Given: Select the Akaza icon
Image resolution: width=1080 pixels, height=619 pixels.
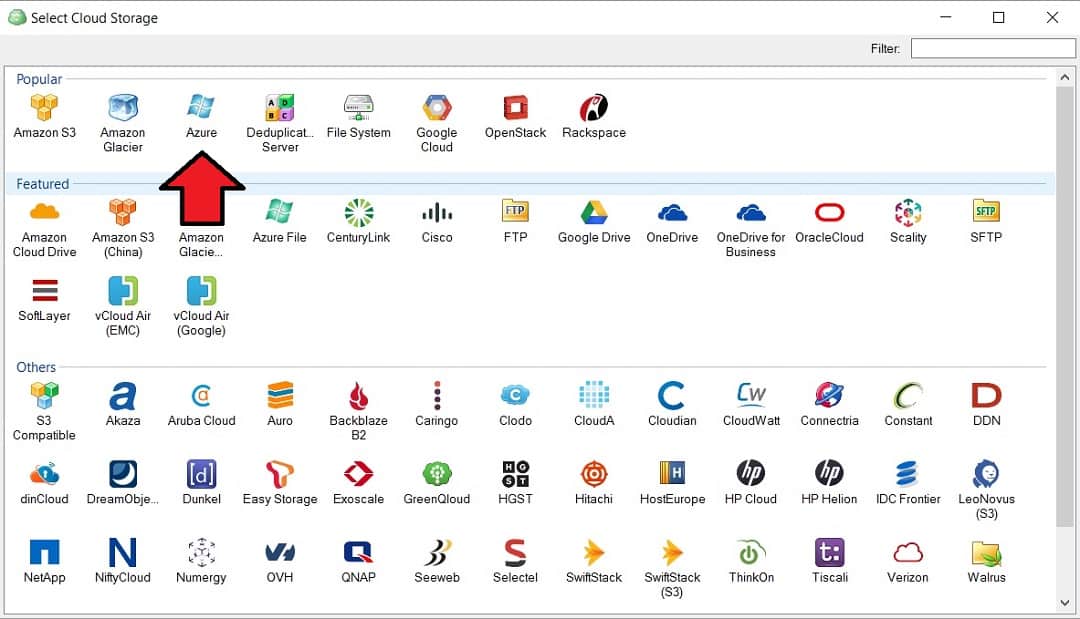Looking at the screenshot, I should coord(123,396).
